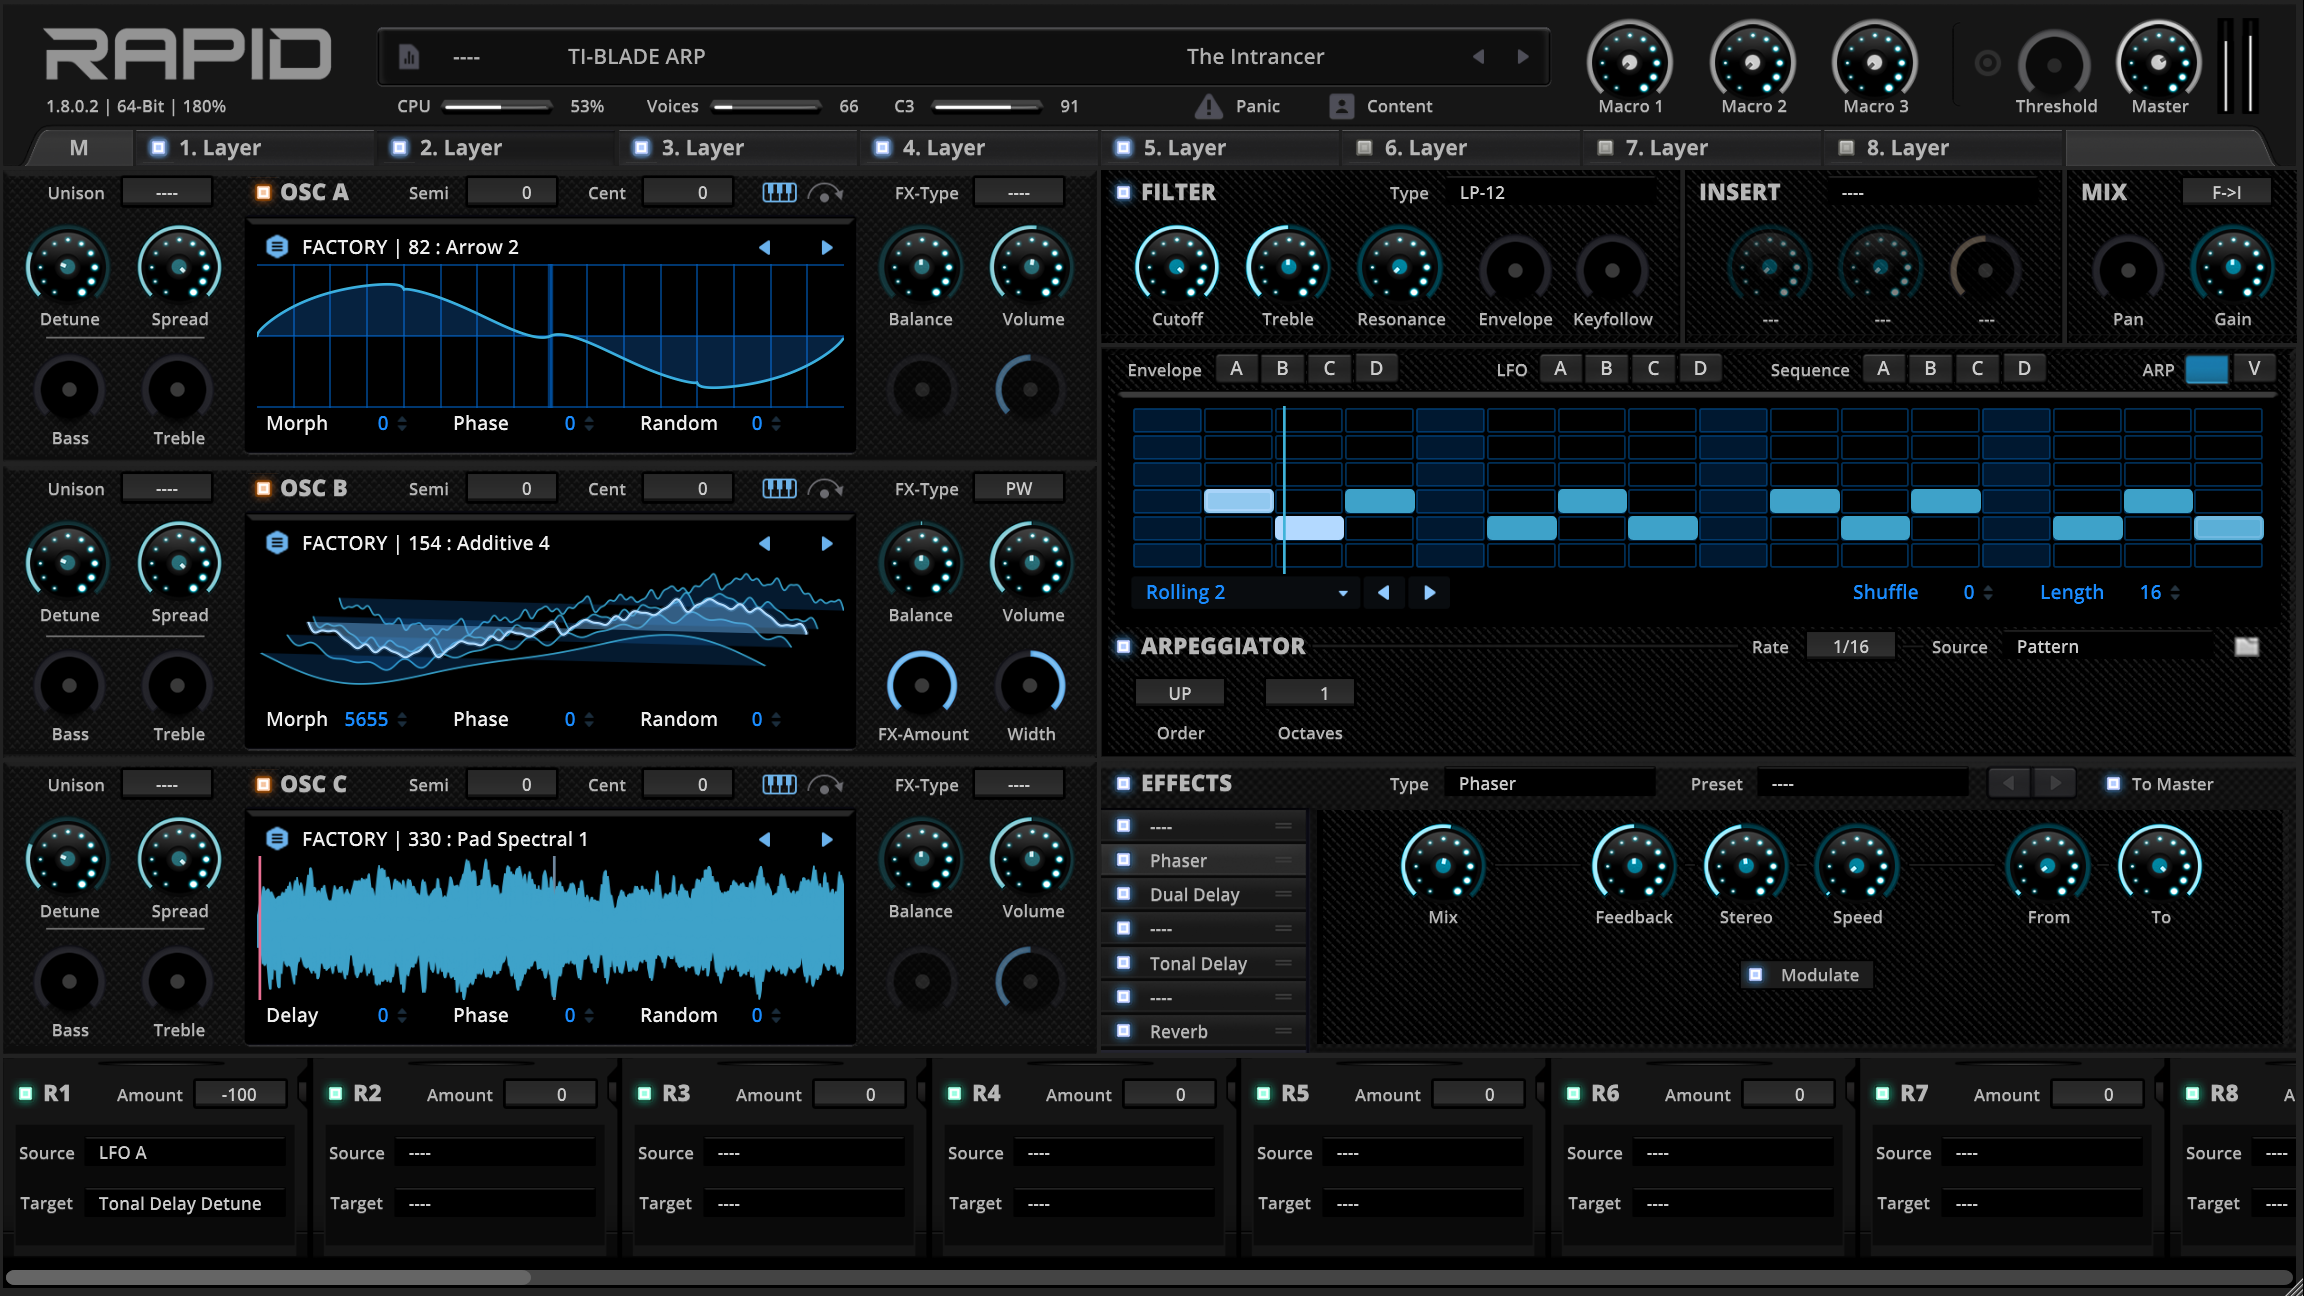2304x1296 pixels.
Task: Open the arpeggiator pattern folder icon
Action: [2246, 647]
